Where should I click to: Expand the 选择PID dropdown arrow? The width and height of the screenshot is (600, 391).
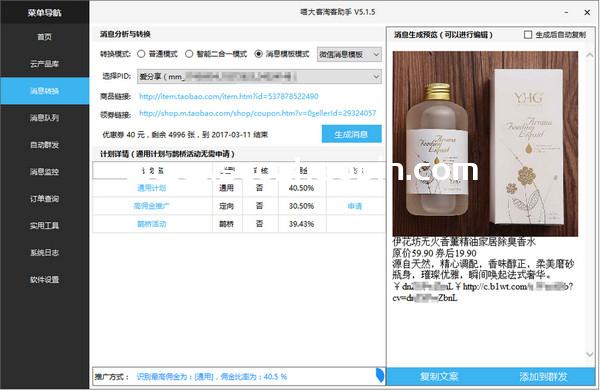pyautogui.click(x=376, y=77)
